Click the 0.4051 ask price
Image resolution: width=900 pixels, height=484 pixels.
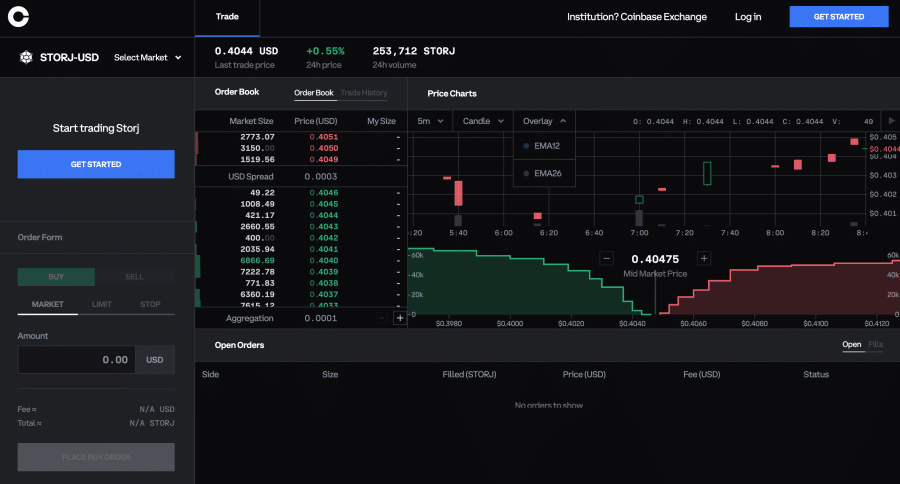click(324, 137)
